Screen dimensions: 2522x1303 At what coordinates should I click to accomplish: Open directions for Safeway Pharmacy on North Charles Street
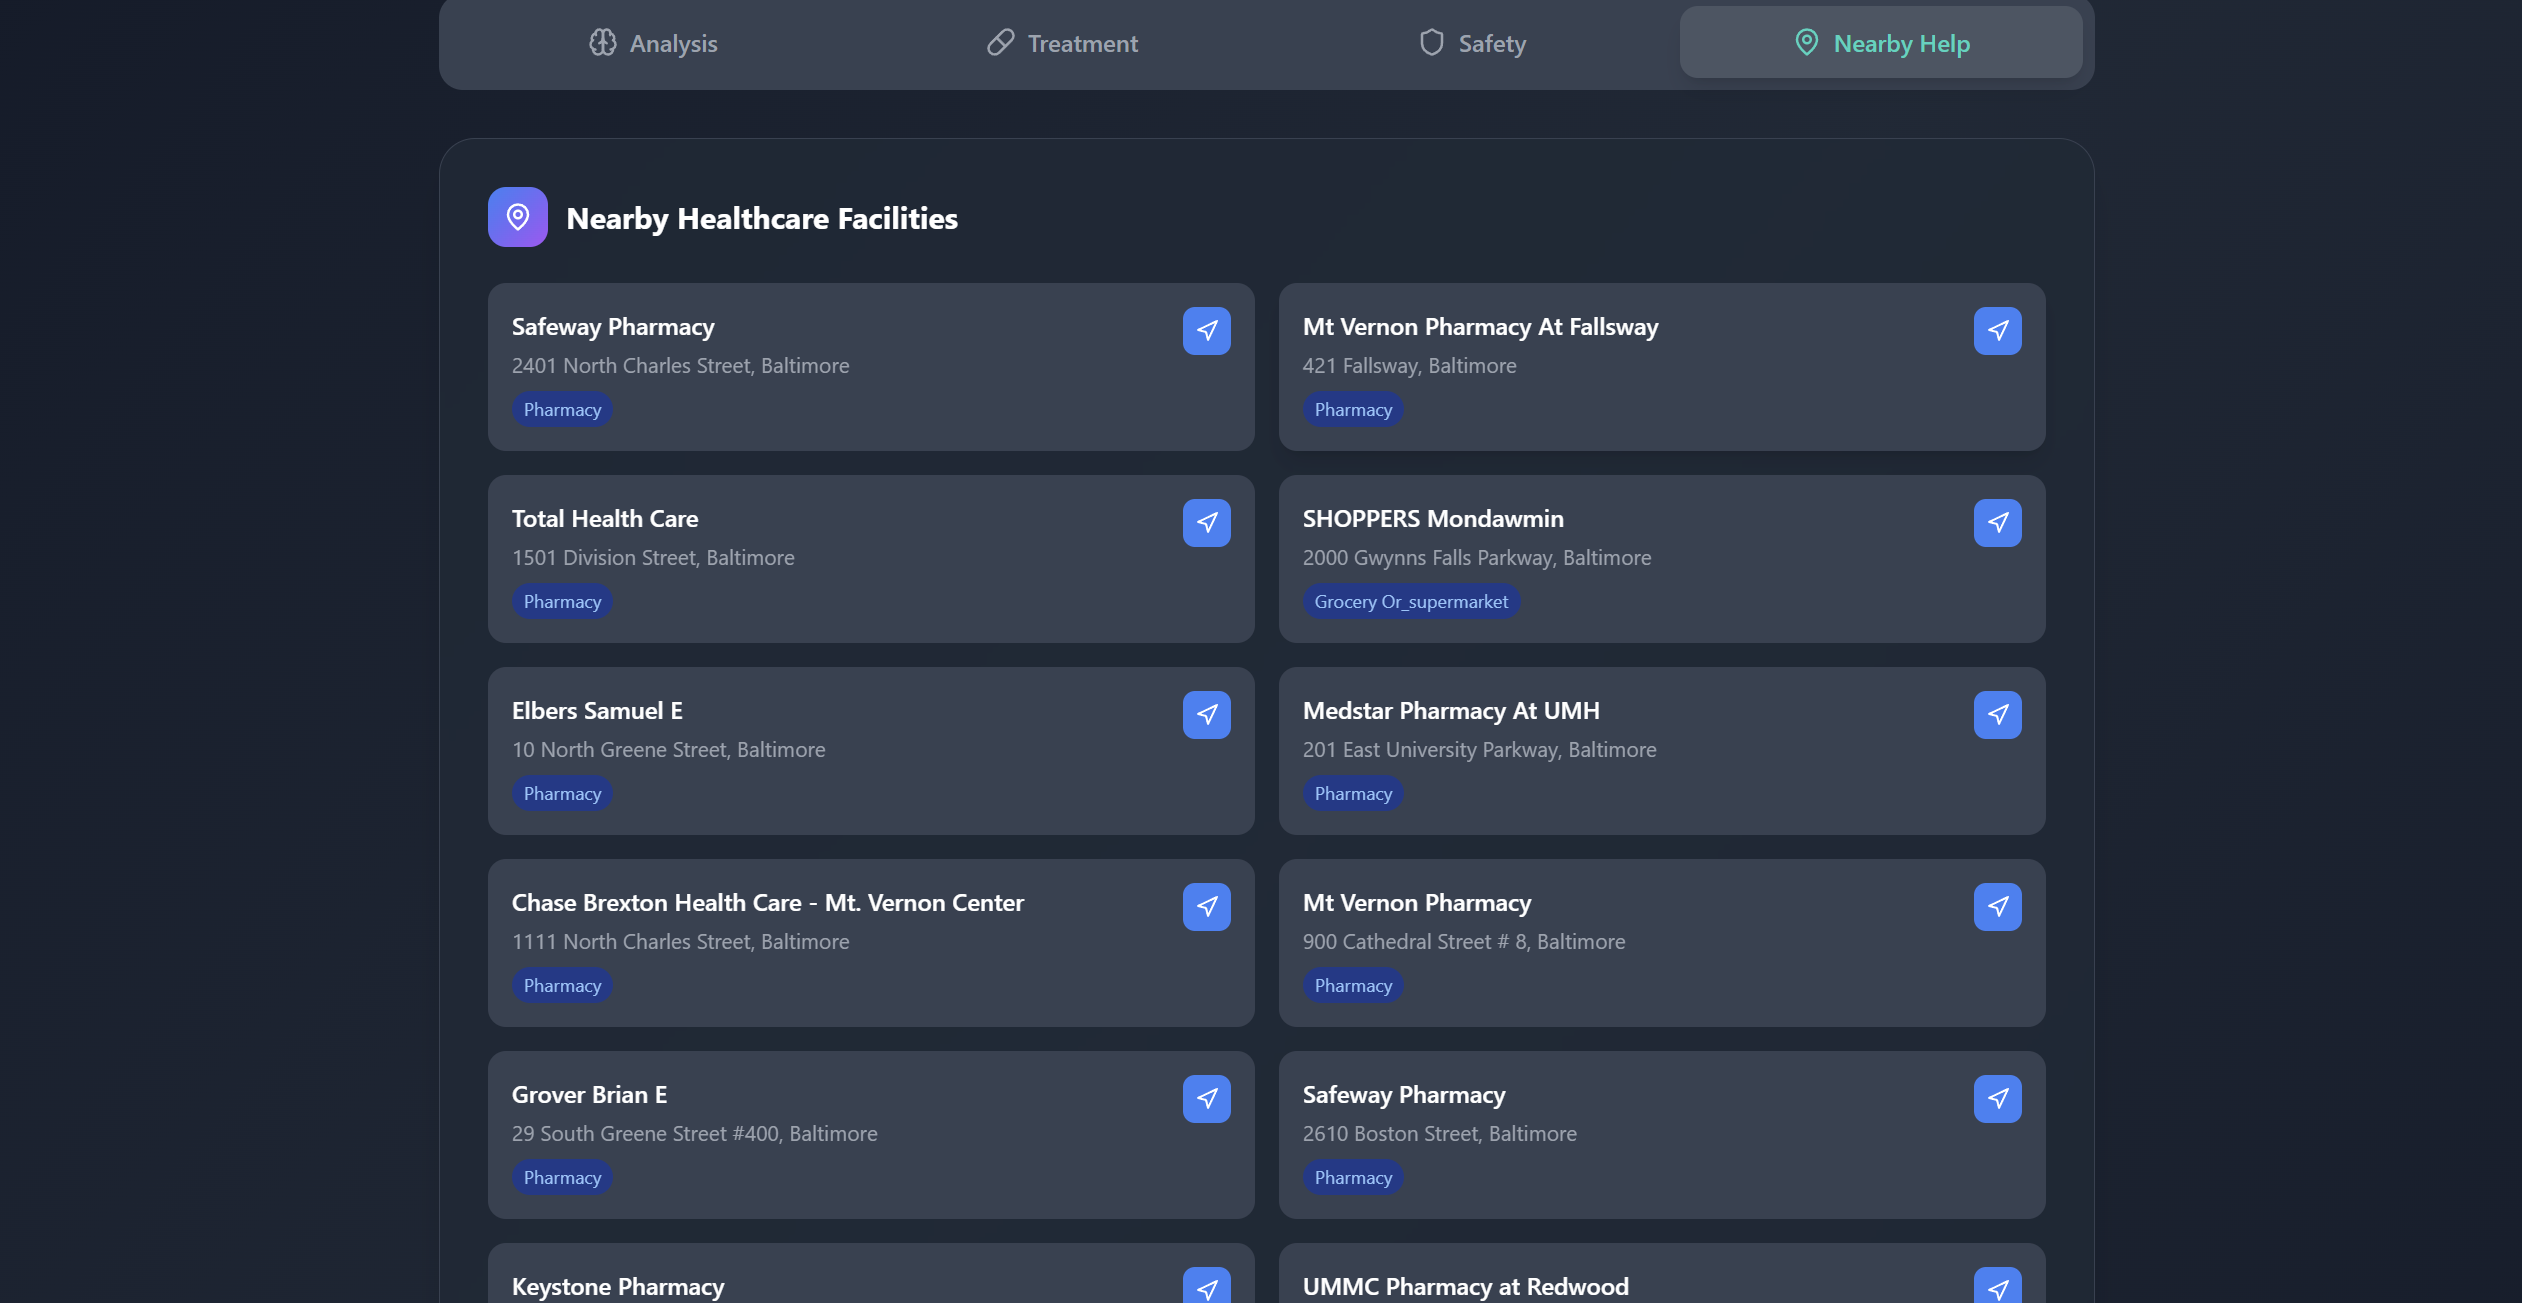(1206, 331)
